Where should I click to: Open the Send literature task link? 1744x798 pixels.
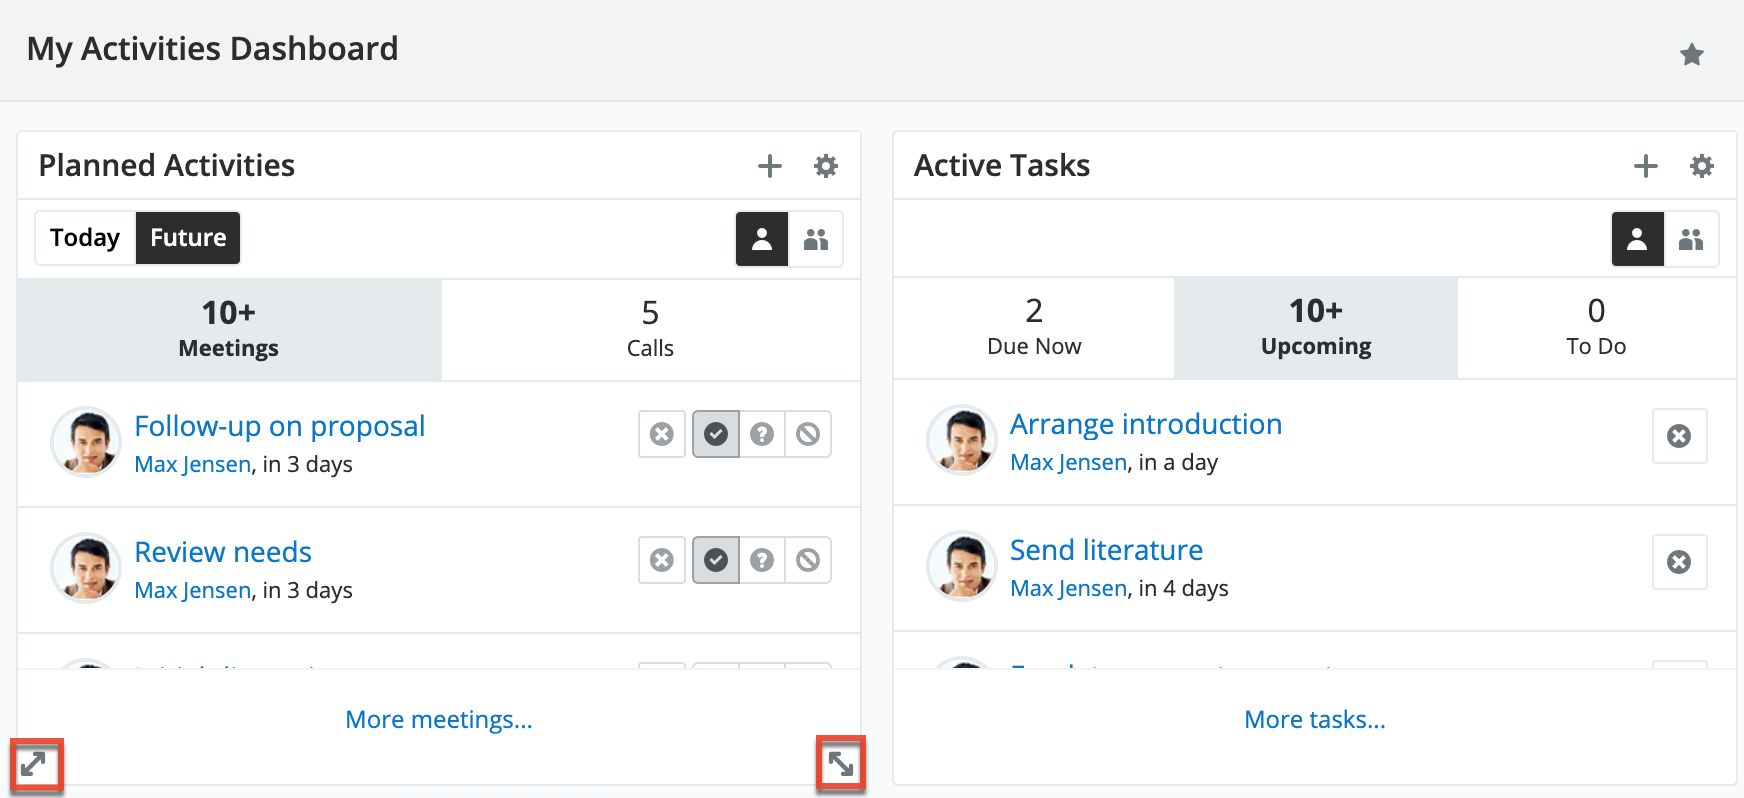point(1106,550)
